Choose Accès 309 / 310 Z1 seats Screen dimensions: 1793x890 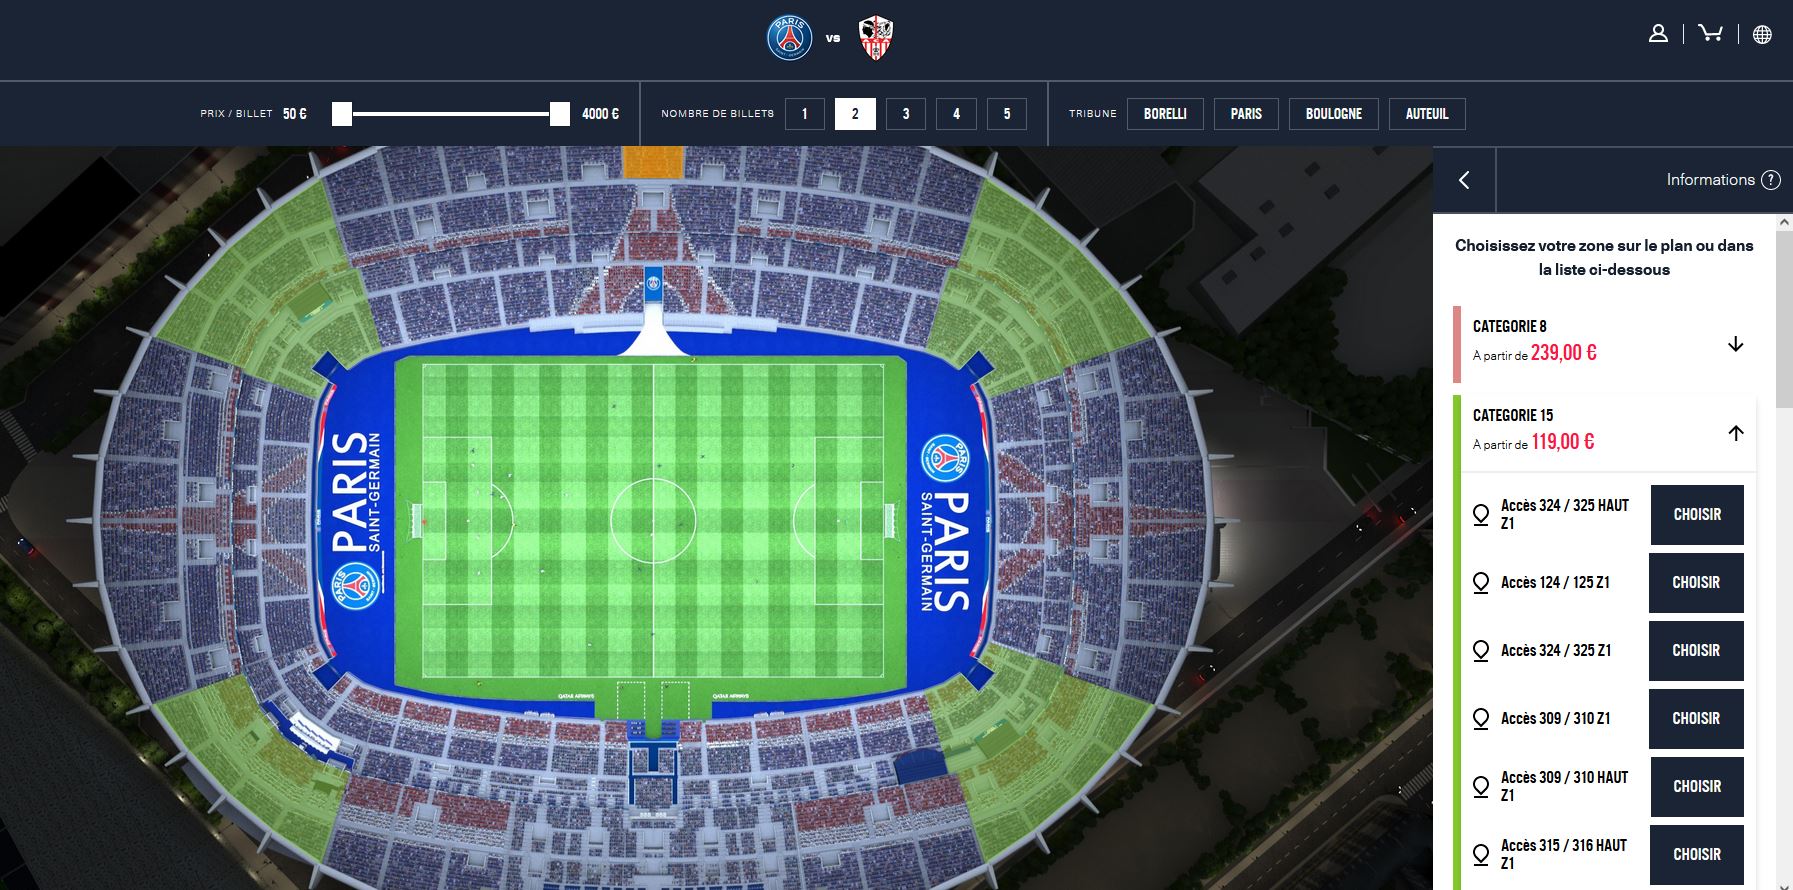1696,719
